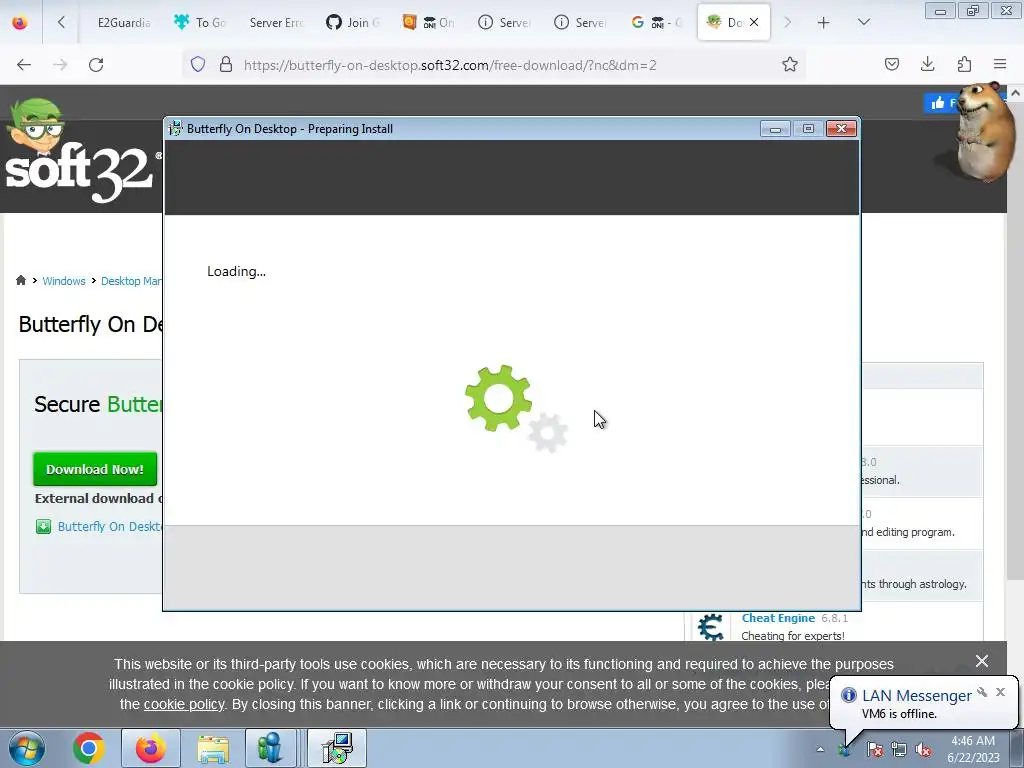The width and height of the screenshot is (1024, 768).
Task: Close the Butterfly On Desktop installer window
Action: [x=841, y=129]
